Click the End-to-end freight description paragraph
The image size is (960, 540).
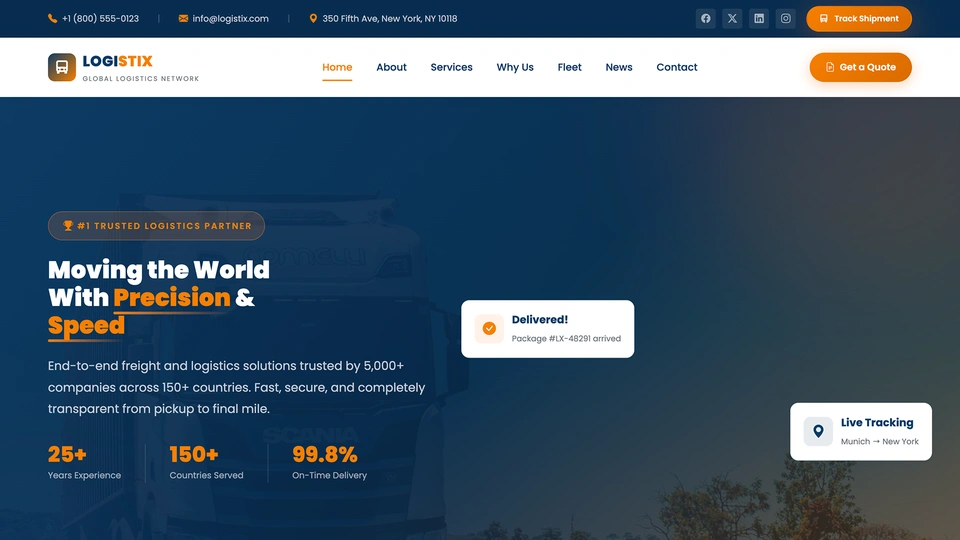coord(236,387)
